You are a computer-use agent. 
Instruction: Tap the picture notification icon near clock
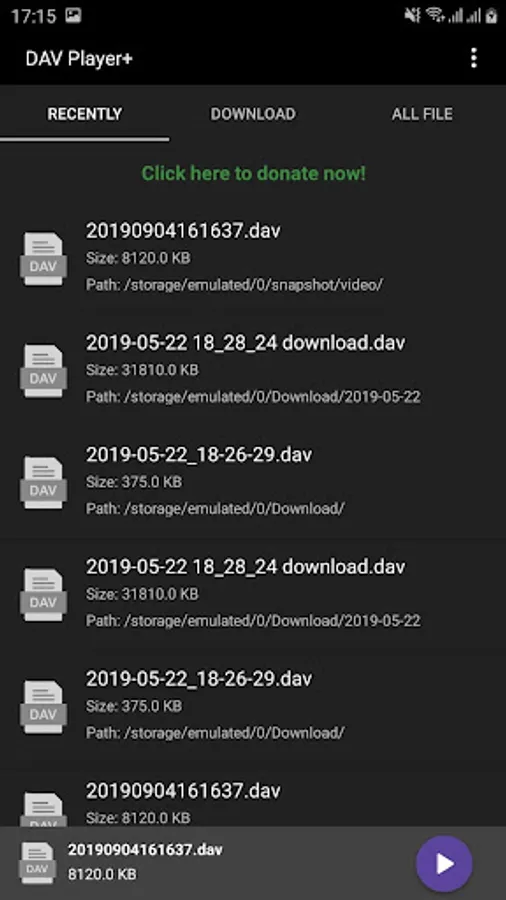coord(73,15)
